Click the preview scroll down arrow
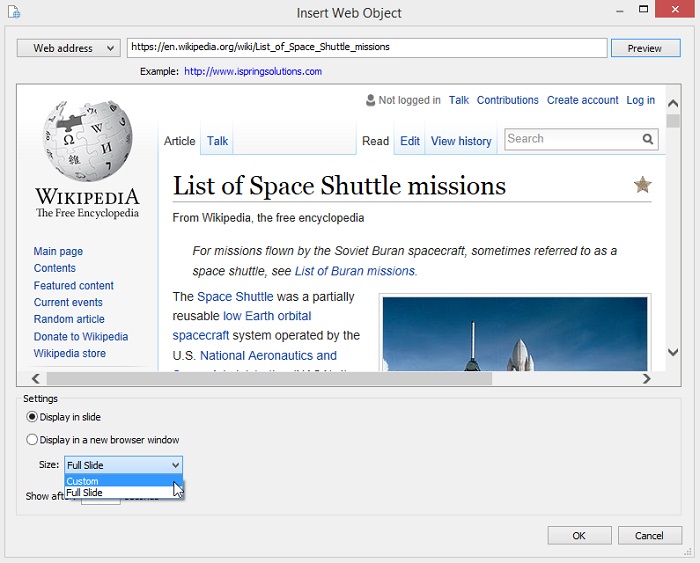 (673, 352)
